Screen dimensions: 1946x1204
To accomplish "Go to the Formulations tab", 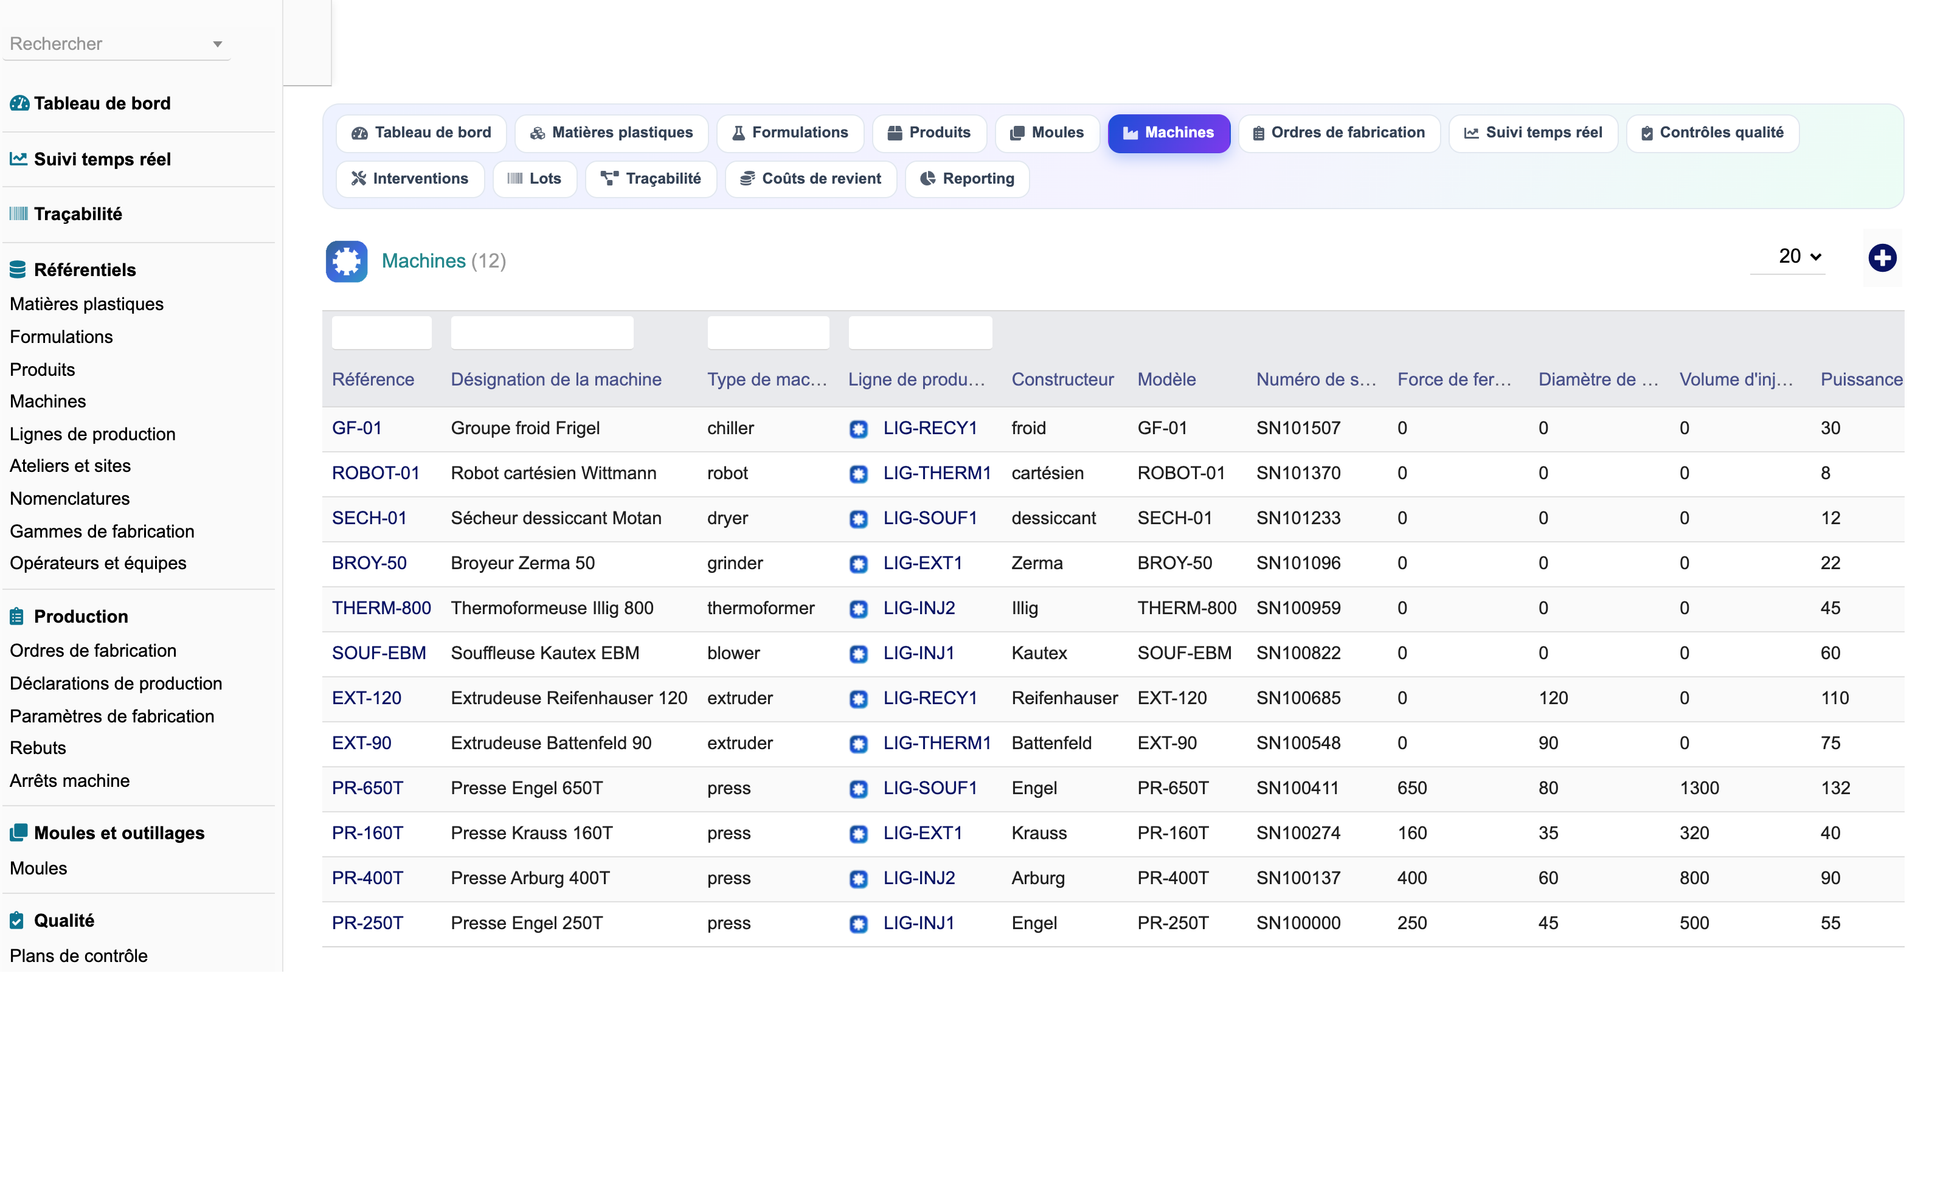I will tap(790, 133).
